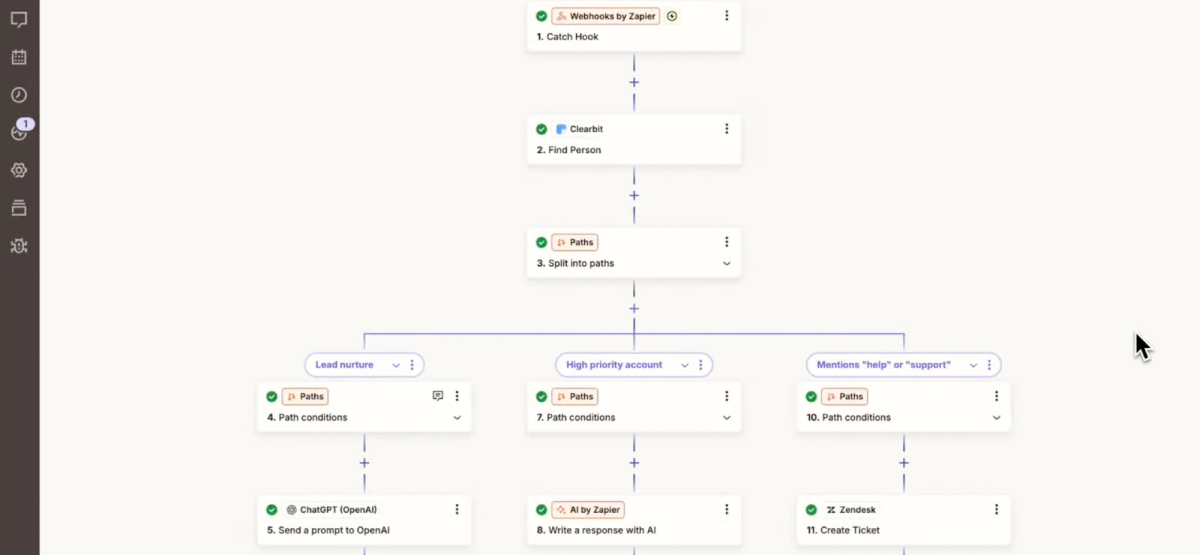1200x555 pixels.
Task: Select the '2. Find Person' step title
Action: coord(568,150)
